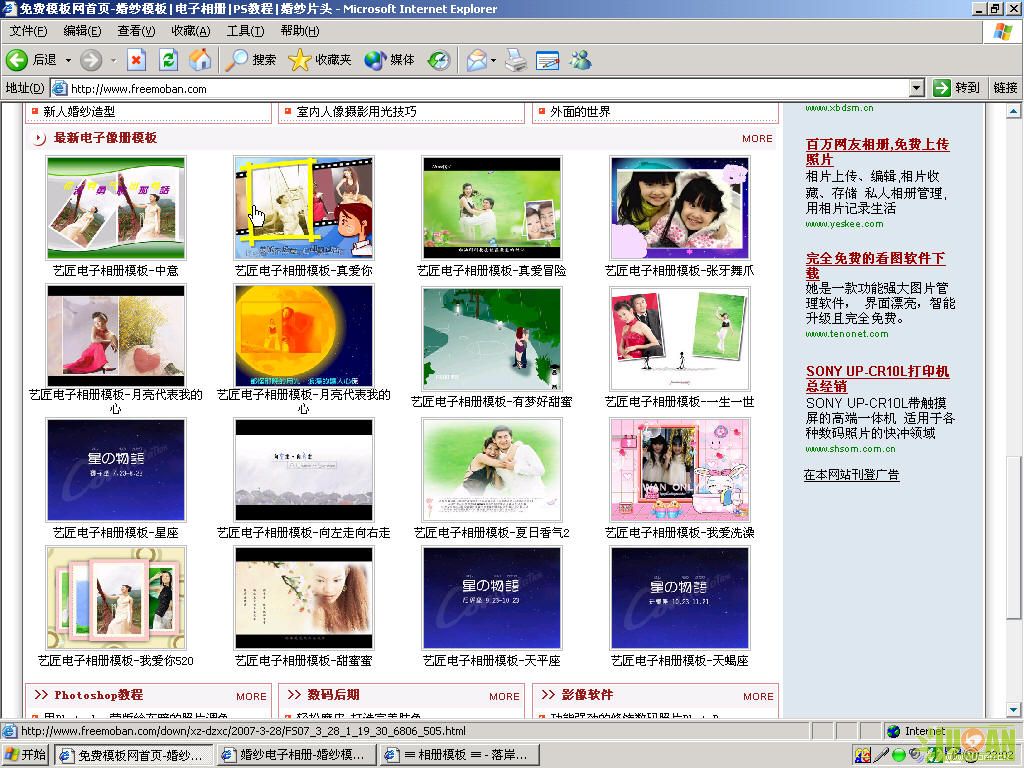
Task: Open the 真爱冒险 template thumbnail
Action: (x=492, y=208)
